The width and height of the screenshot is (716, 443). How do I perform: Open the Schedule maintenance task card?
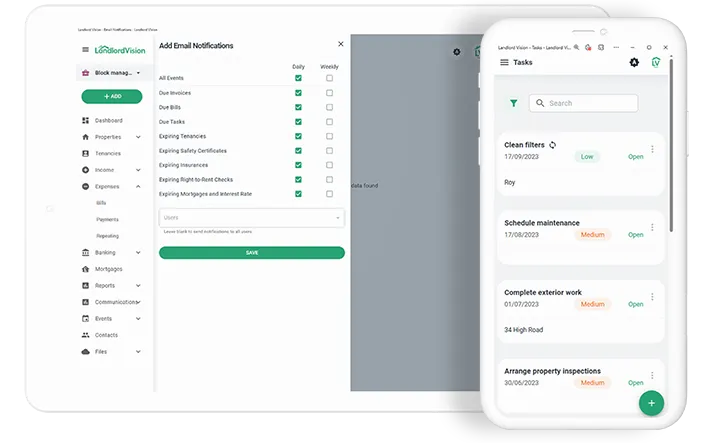click(580, 237)
